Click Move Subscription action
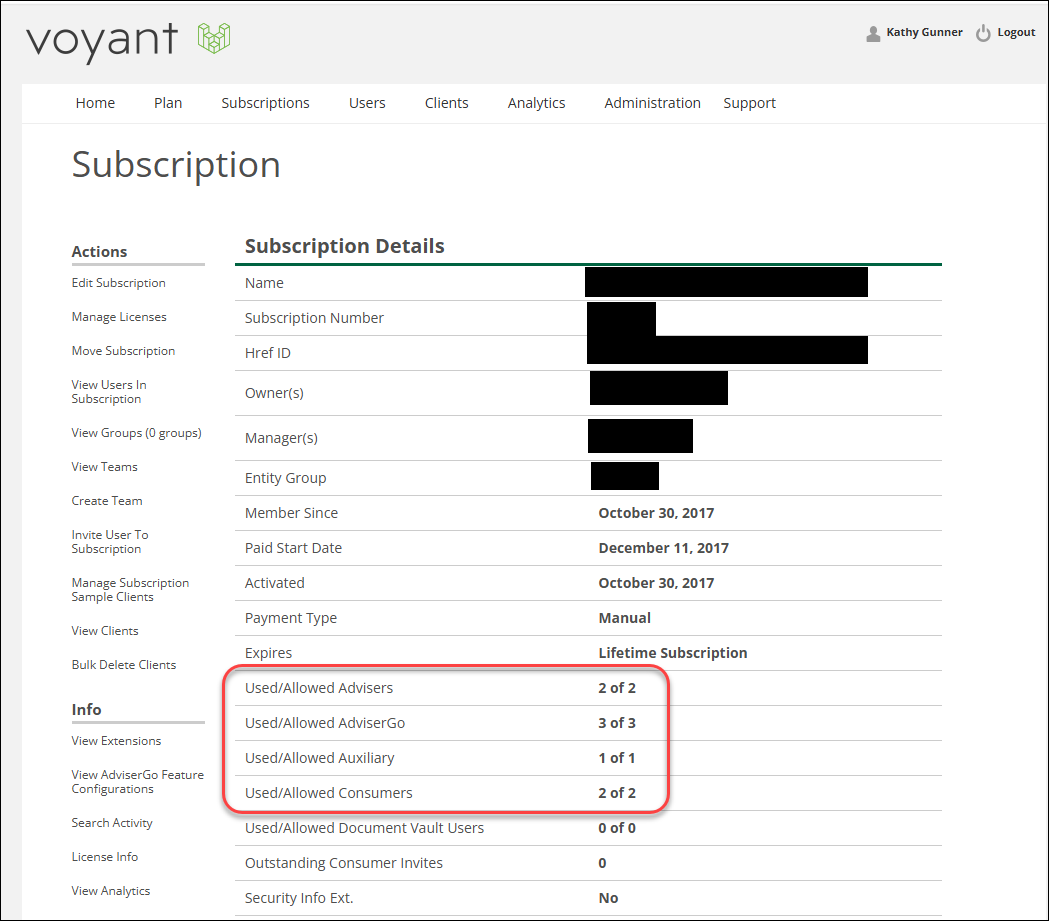 coord(123,351)
